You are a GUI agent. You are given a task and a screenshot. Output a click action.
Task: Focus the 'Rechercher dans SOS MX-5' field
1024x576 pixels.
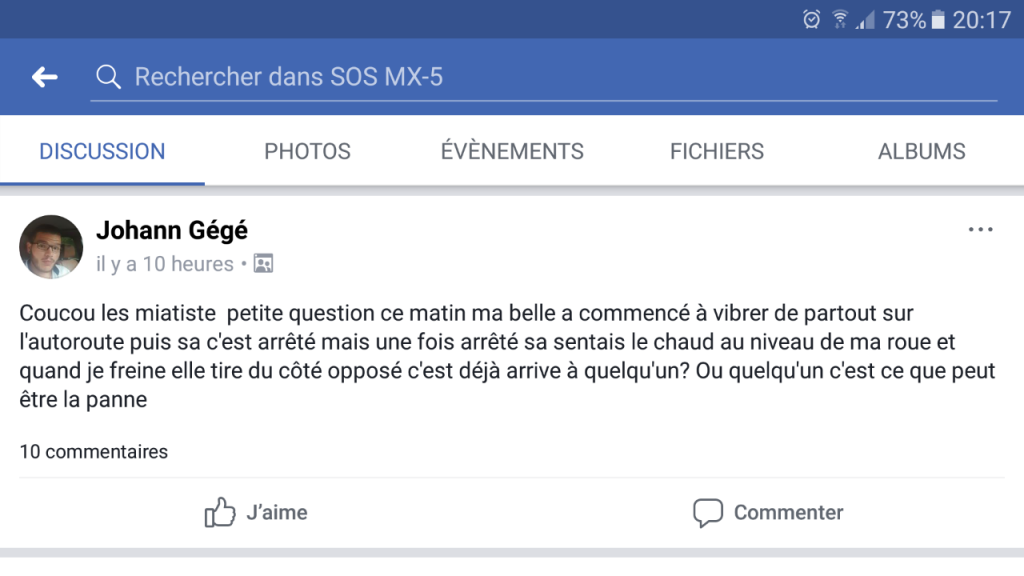(x=543, y=77)
